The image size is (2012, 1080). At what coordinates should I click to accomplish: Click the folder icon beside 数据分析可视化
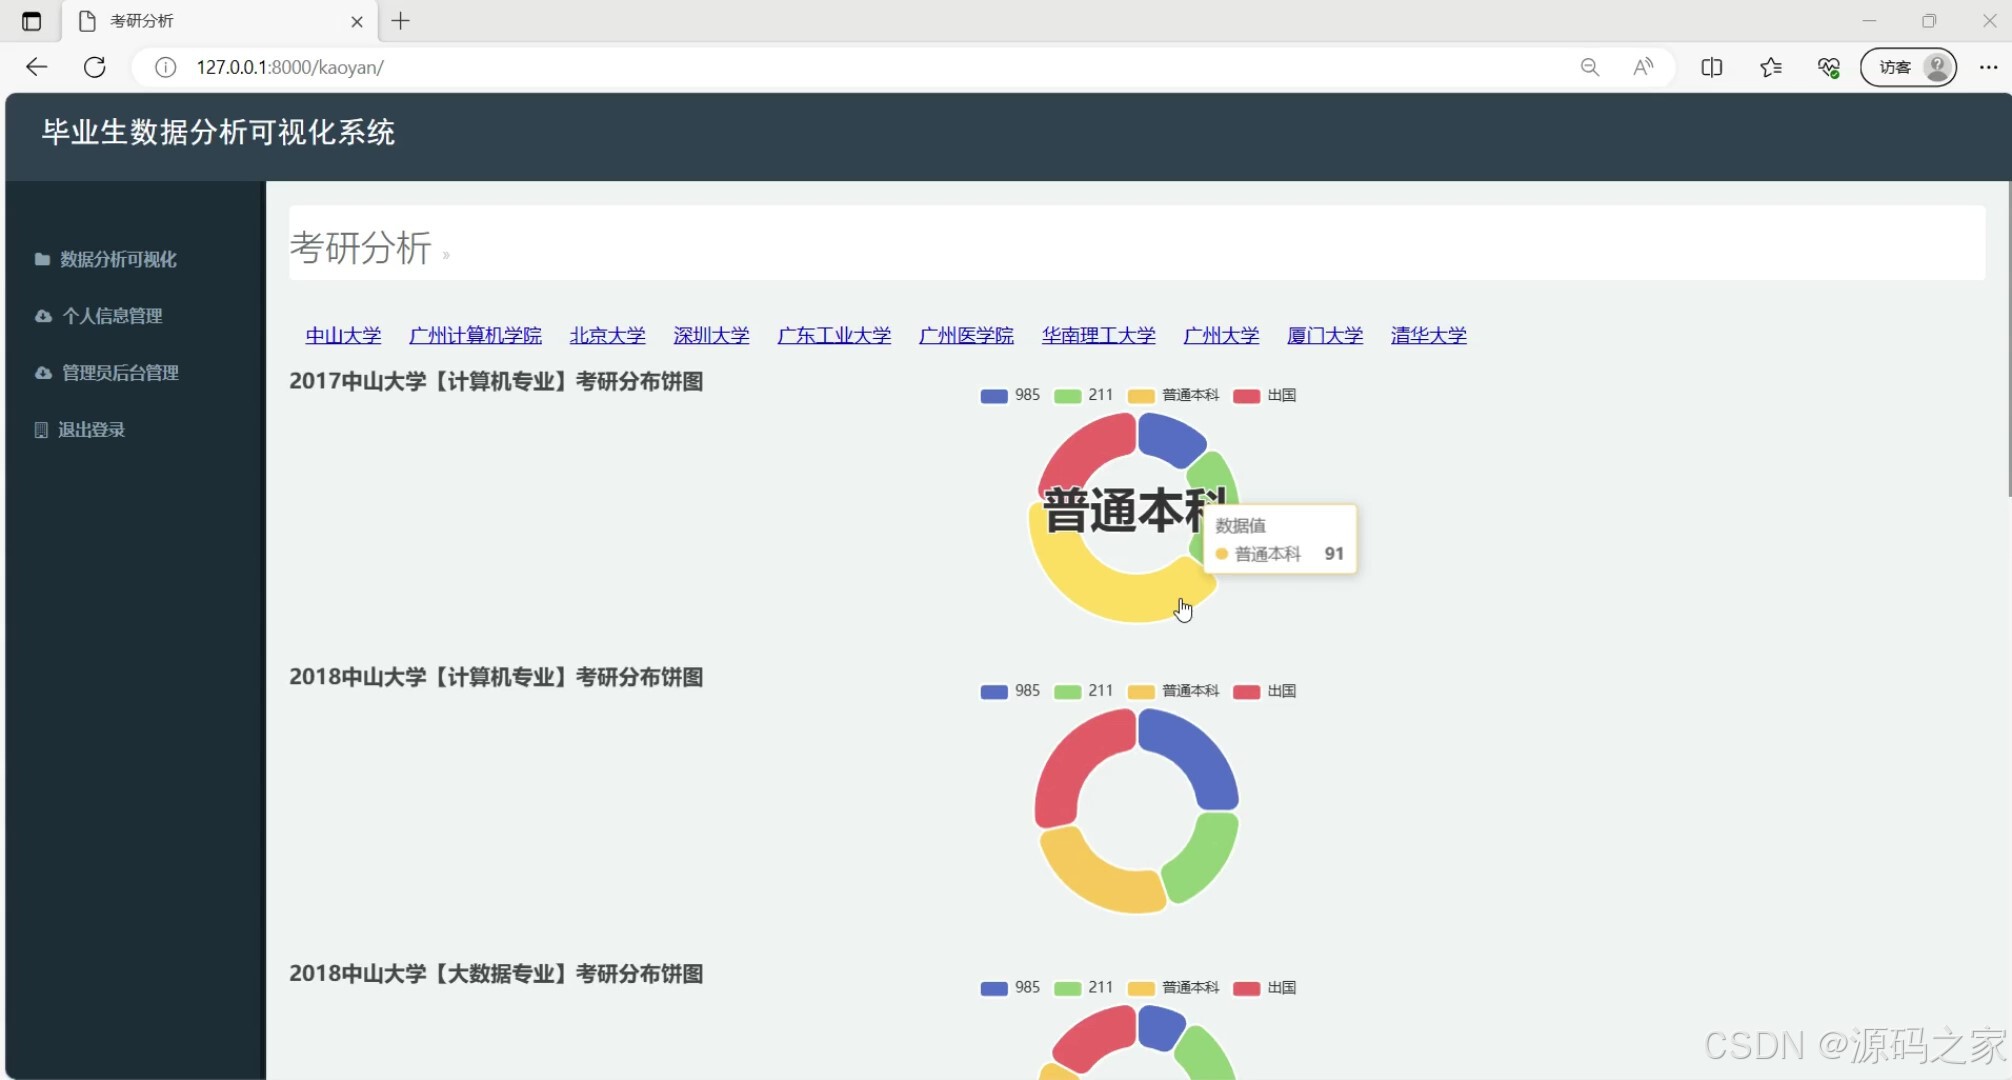[x=41, y=259]
